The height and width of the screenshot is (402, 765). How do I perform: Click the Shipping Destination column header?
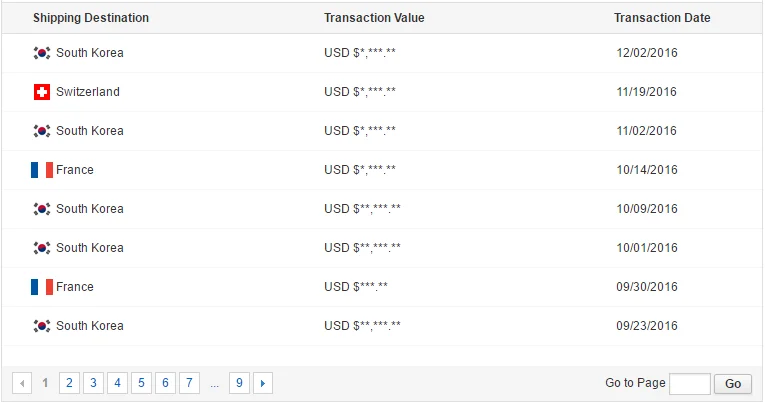(x=91, y=18)
